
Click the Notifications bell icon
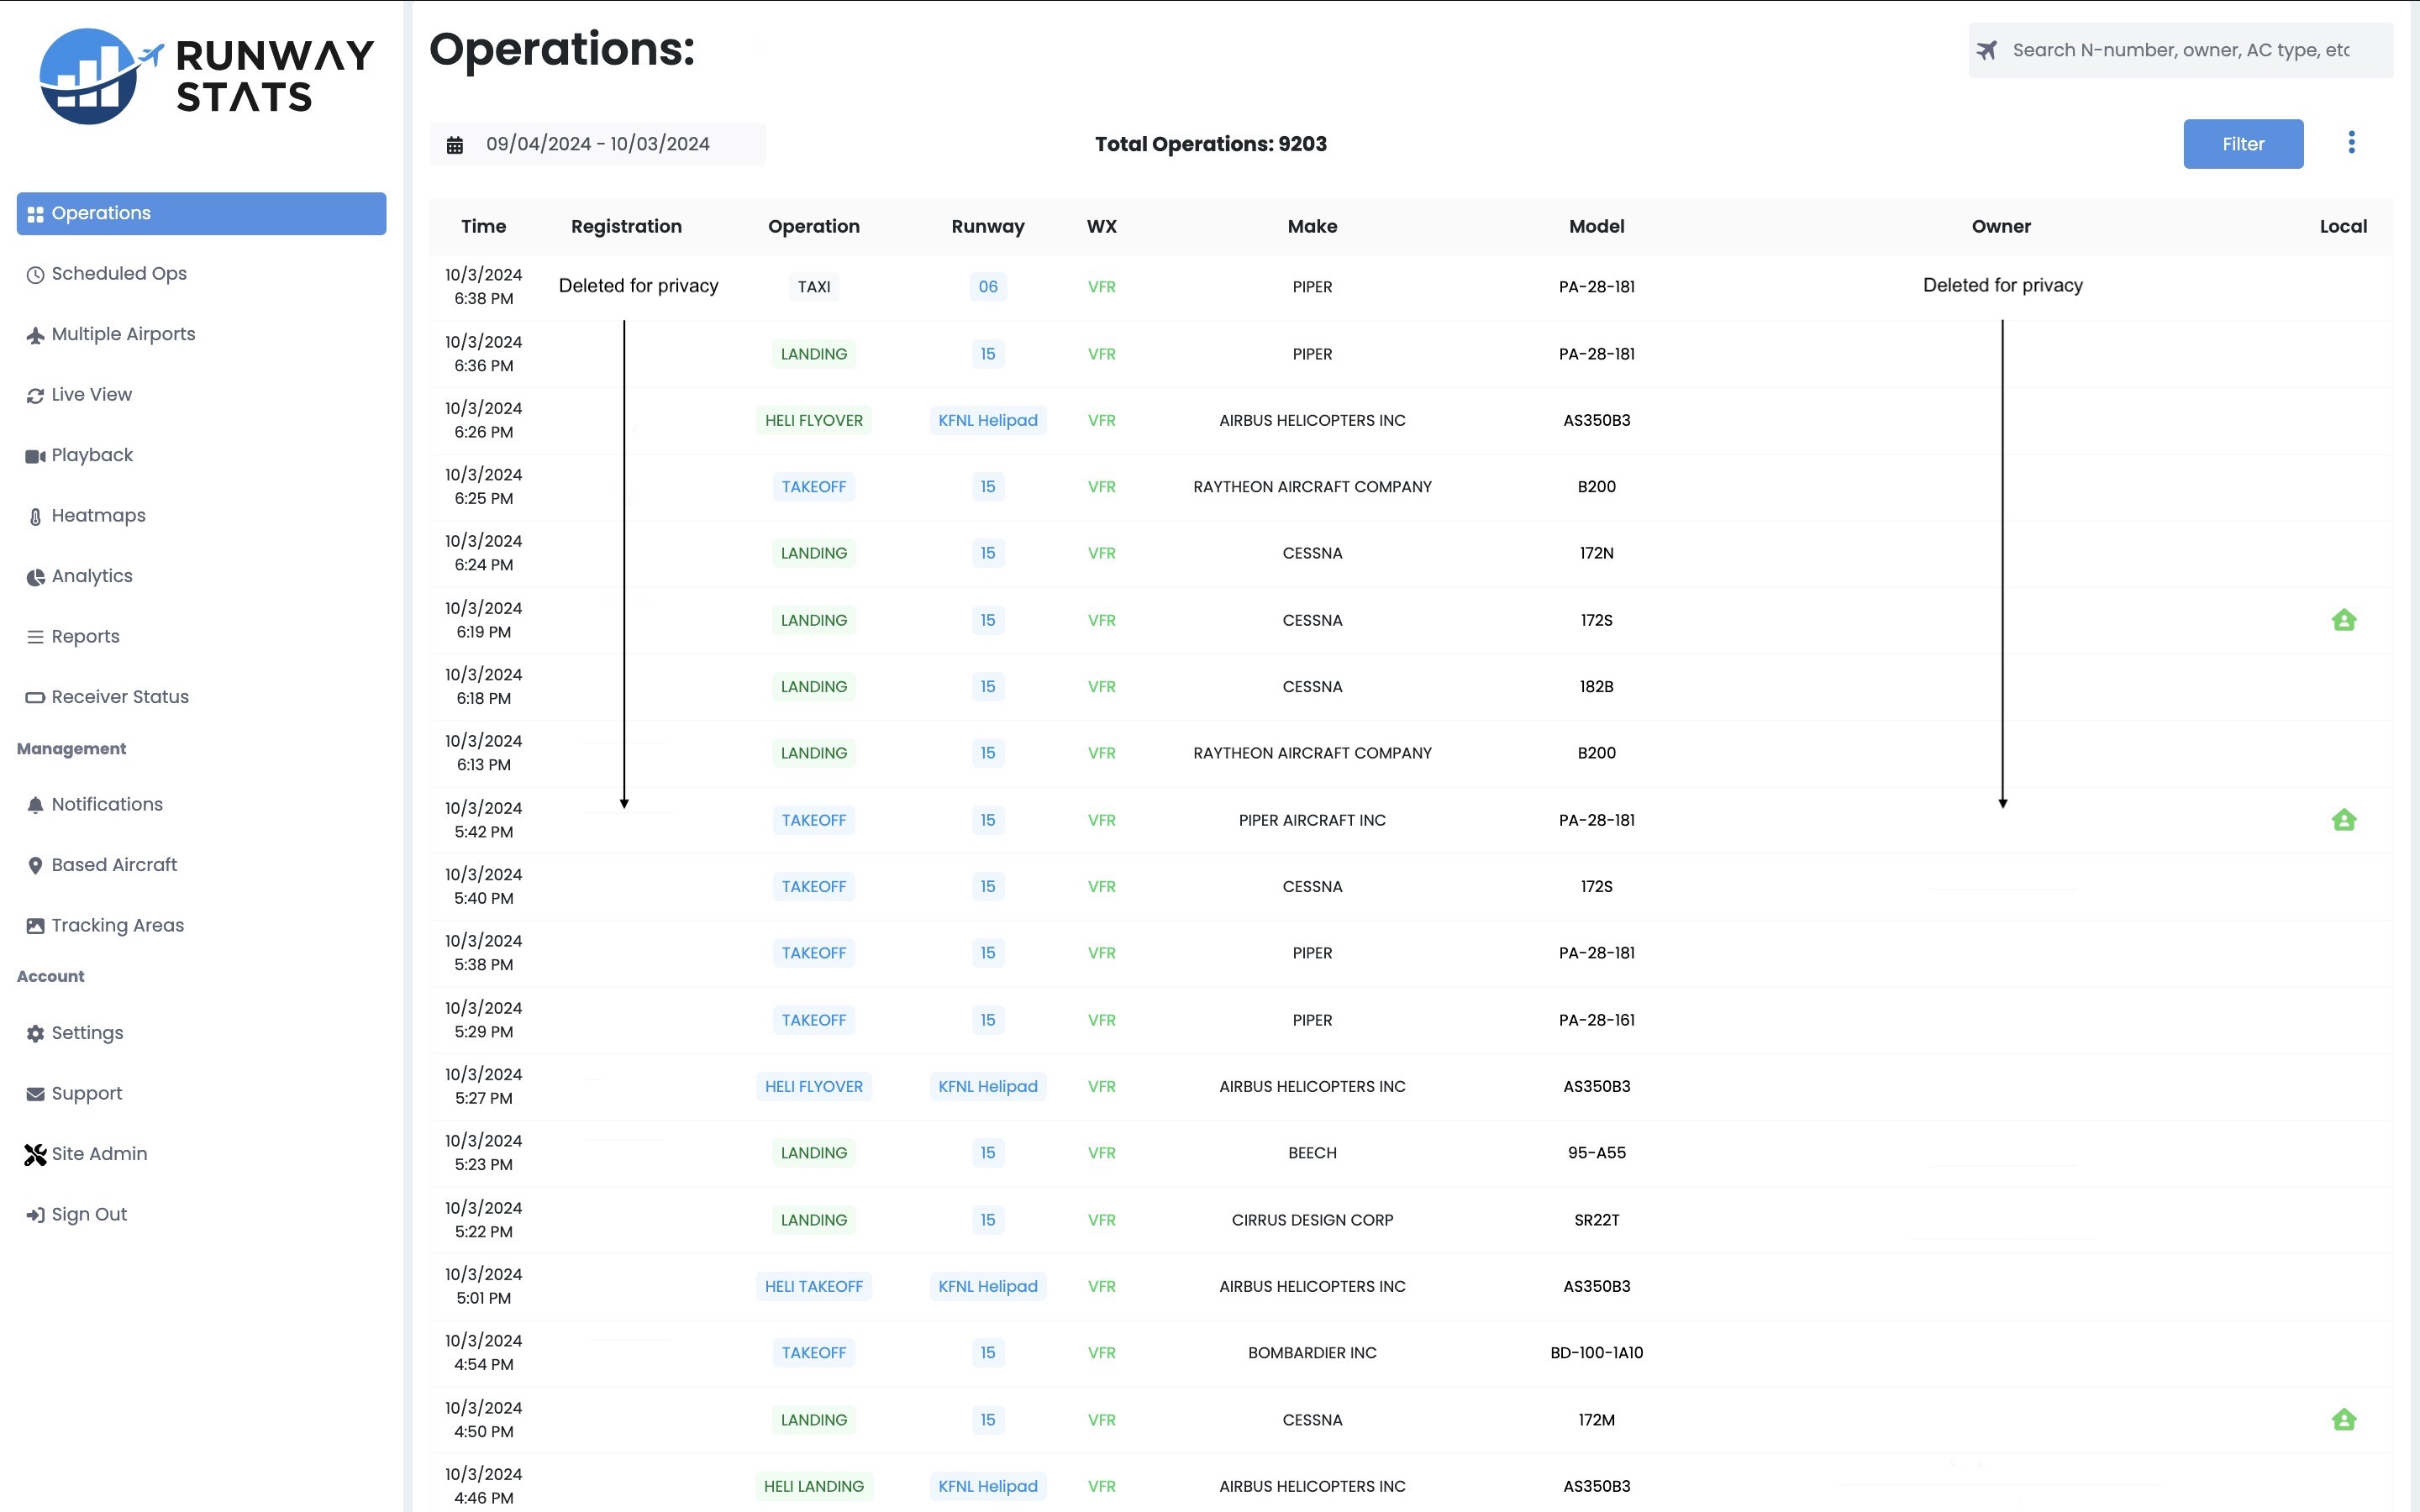[34, 805]
